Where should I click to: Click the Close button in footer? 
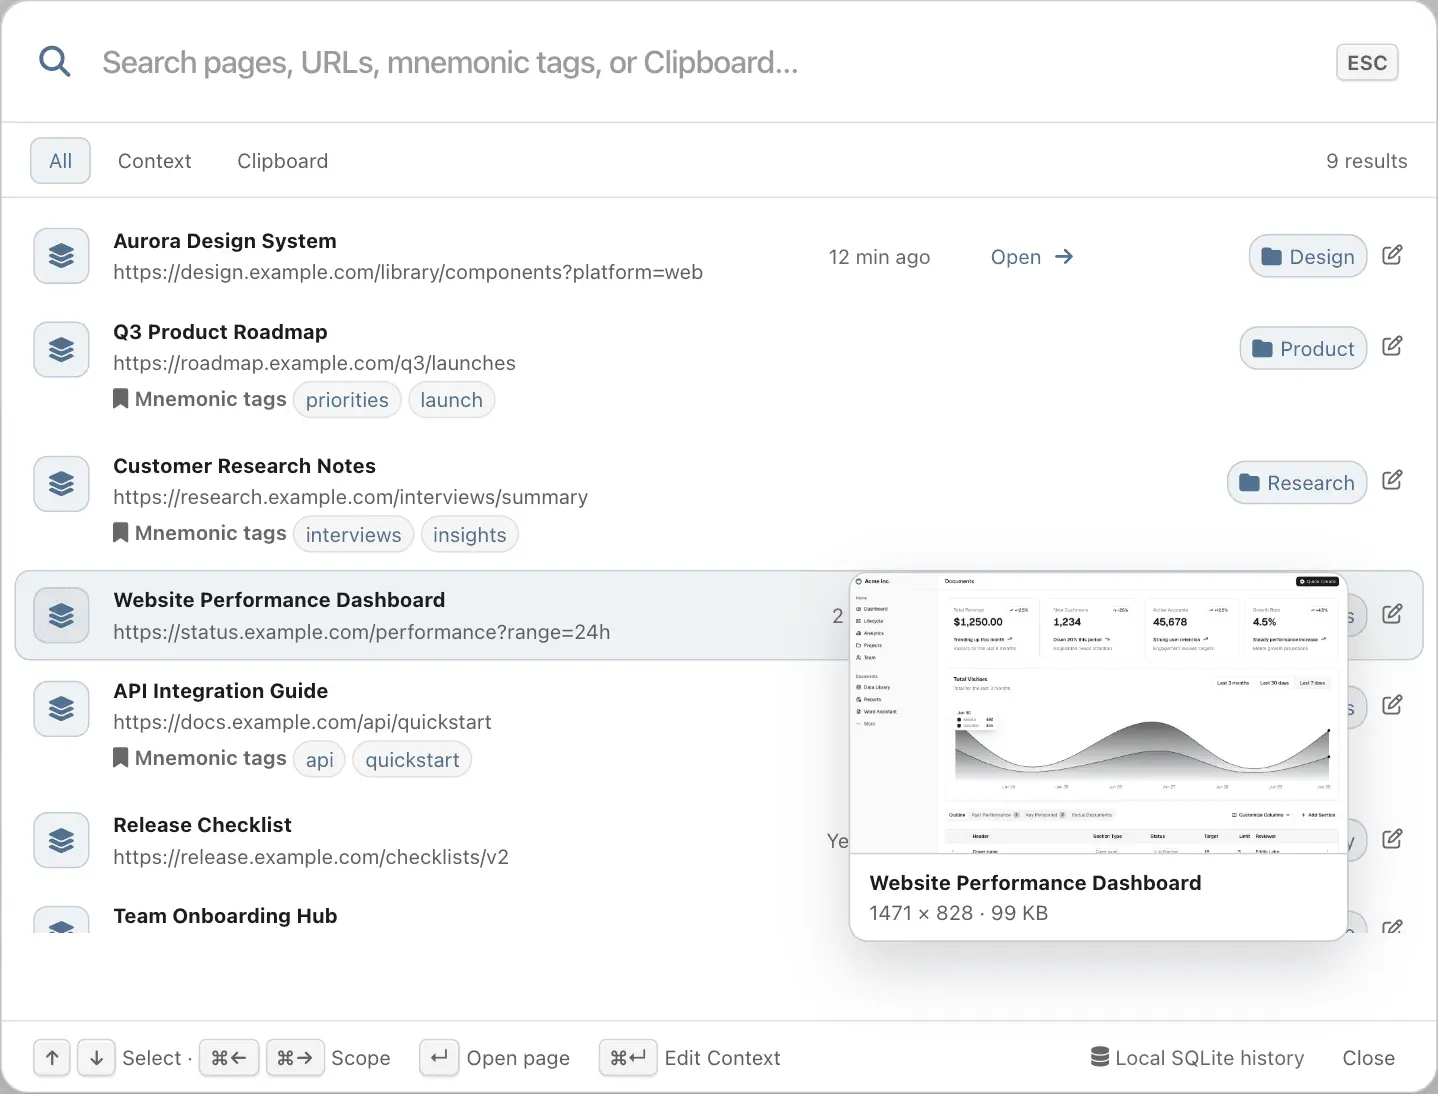click(x=1368, y=1058)
